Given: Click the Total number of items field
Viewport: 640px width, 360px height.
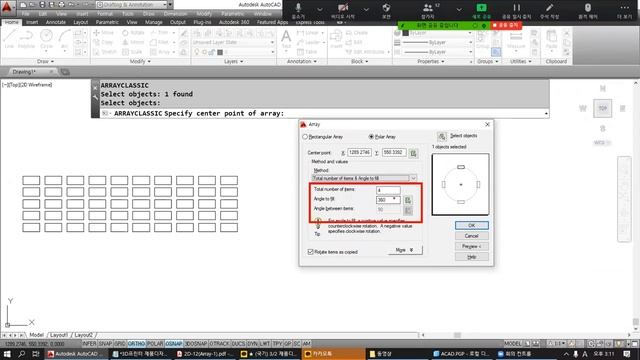Looking at the screenshot, I should 388,190.
